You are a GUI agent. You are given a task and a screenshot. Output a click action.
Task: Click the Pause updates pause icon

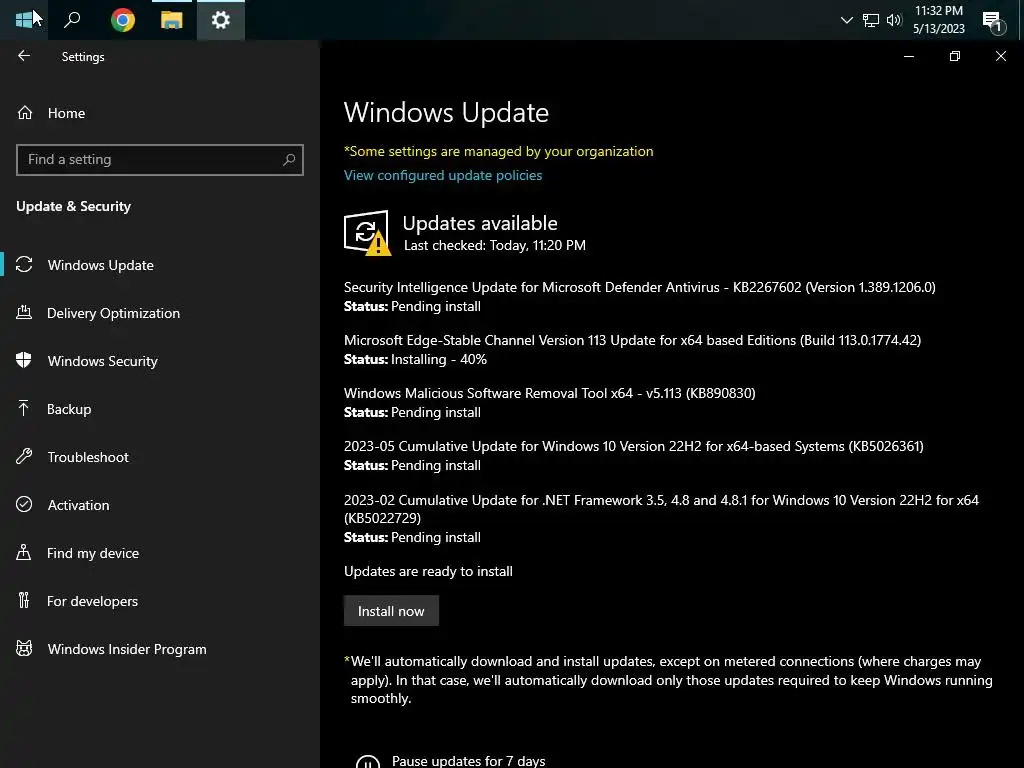pos(368,761)
